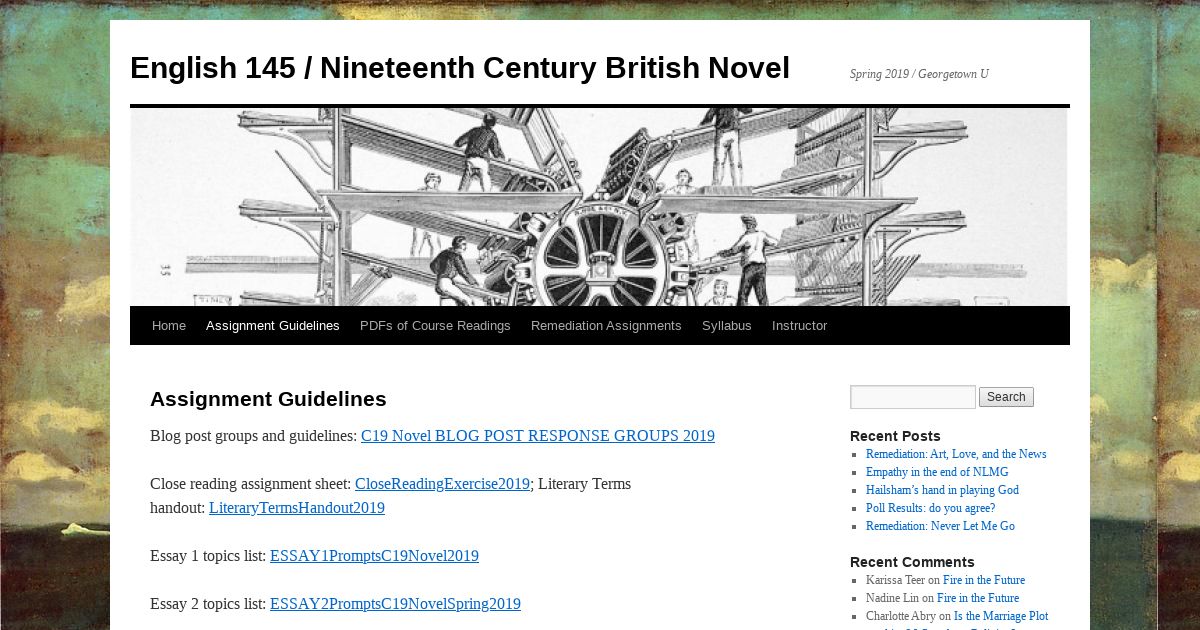Viewport: 1200px width, 630px height.
Task: Open the Instructor menu item
Action: (800, 326)
